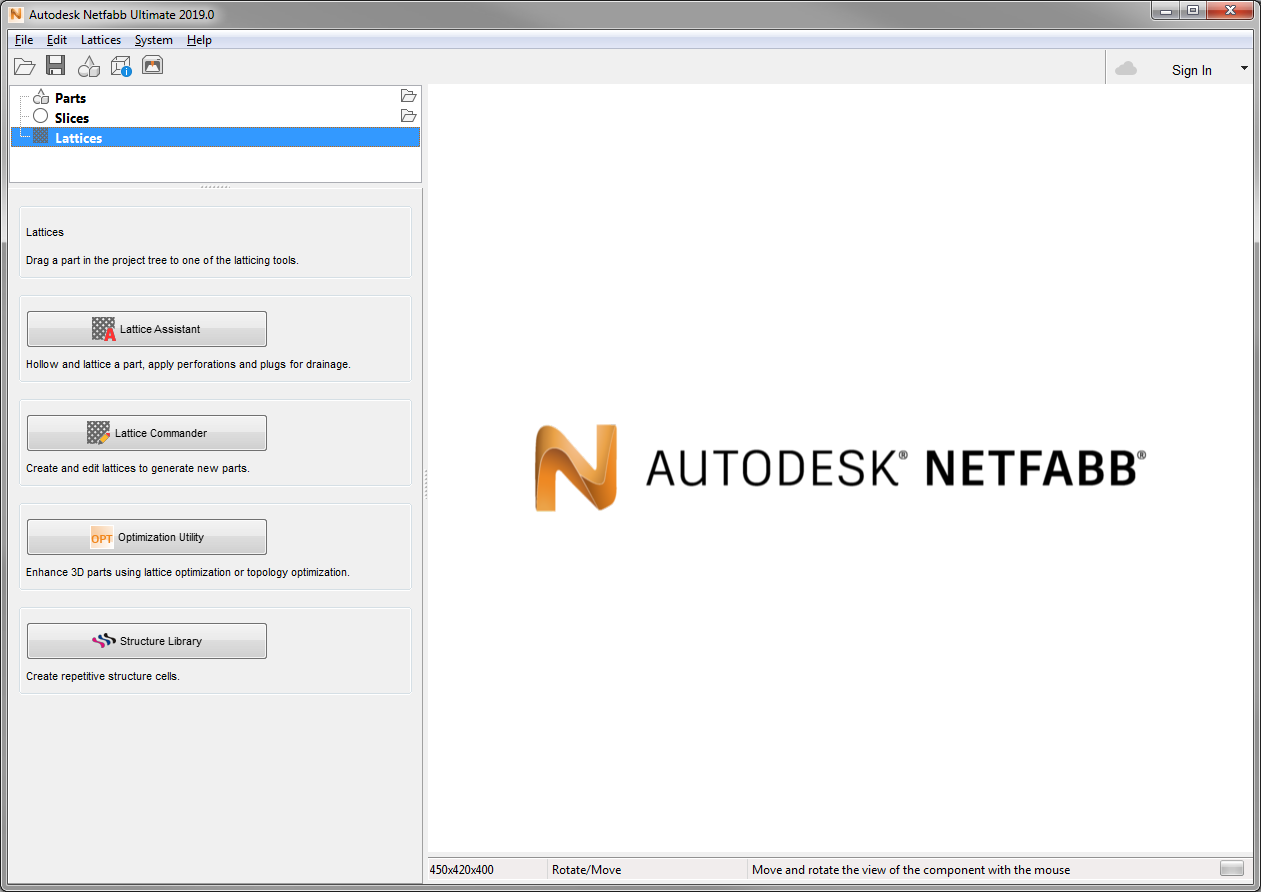This screenshot has height=892, width=1261.
Task: Click the Netfabb application icon in title bar
Action: tap(16, 14)
